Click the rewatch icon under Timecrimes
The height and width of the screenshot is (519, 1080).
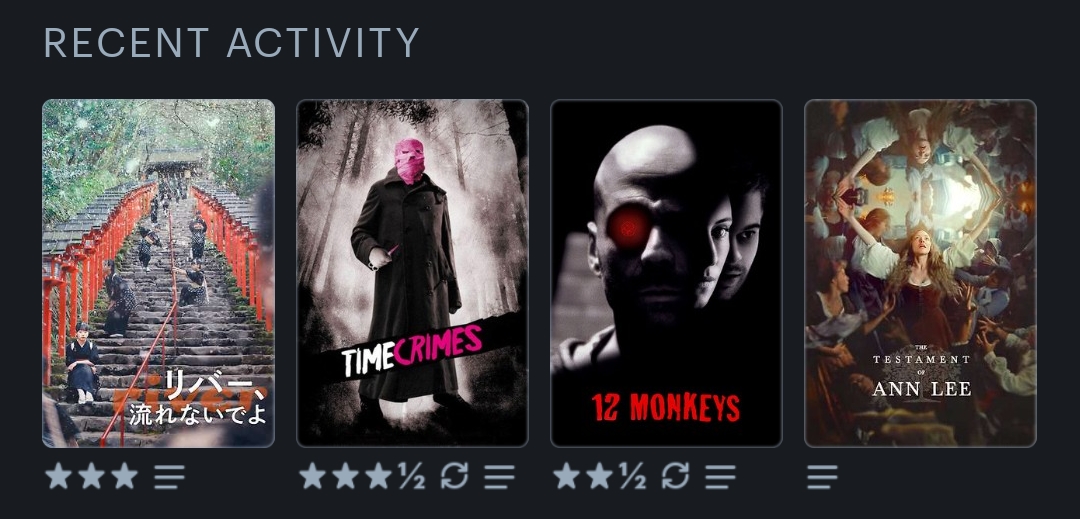tap(455, 476)
